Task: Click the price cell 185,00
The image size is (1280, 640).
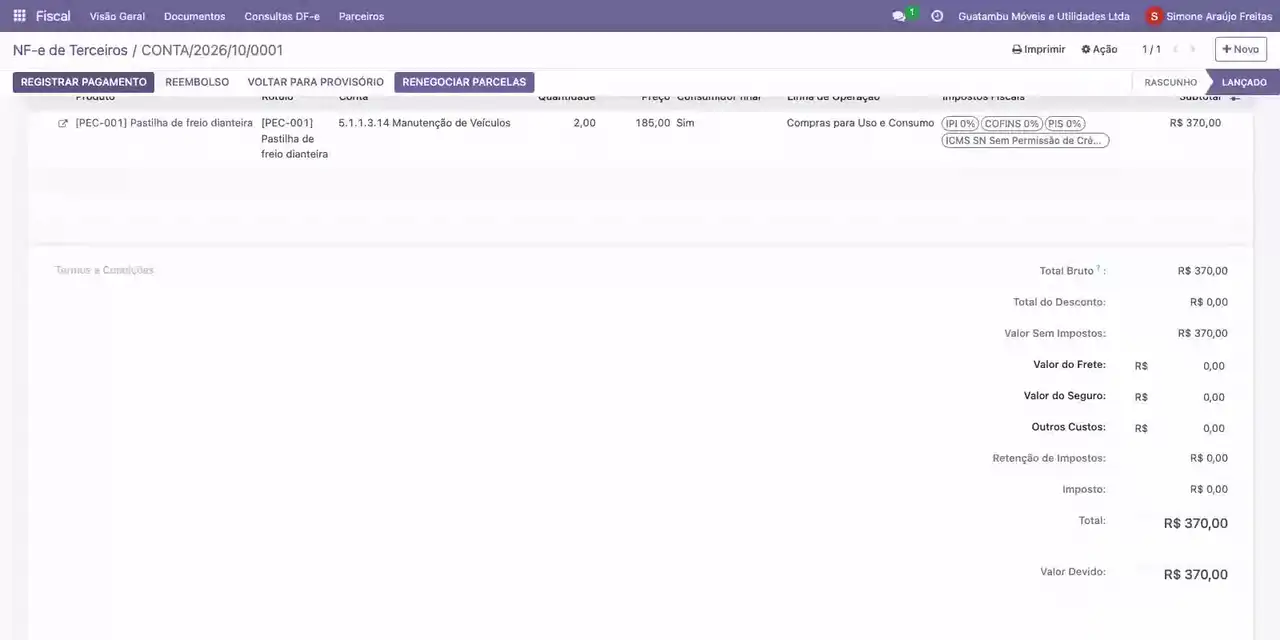Action: click(x=652, y=123)
